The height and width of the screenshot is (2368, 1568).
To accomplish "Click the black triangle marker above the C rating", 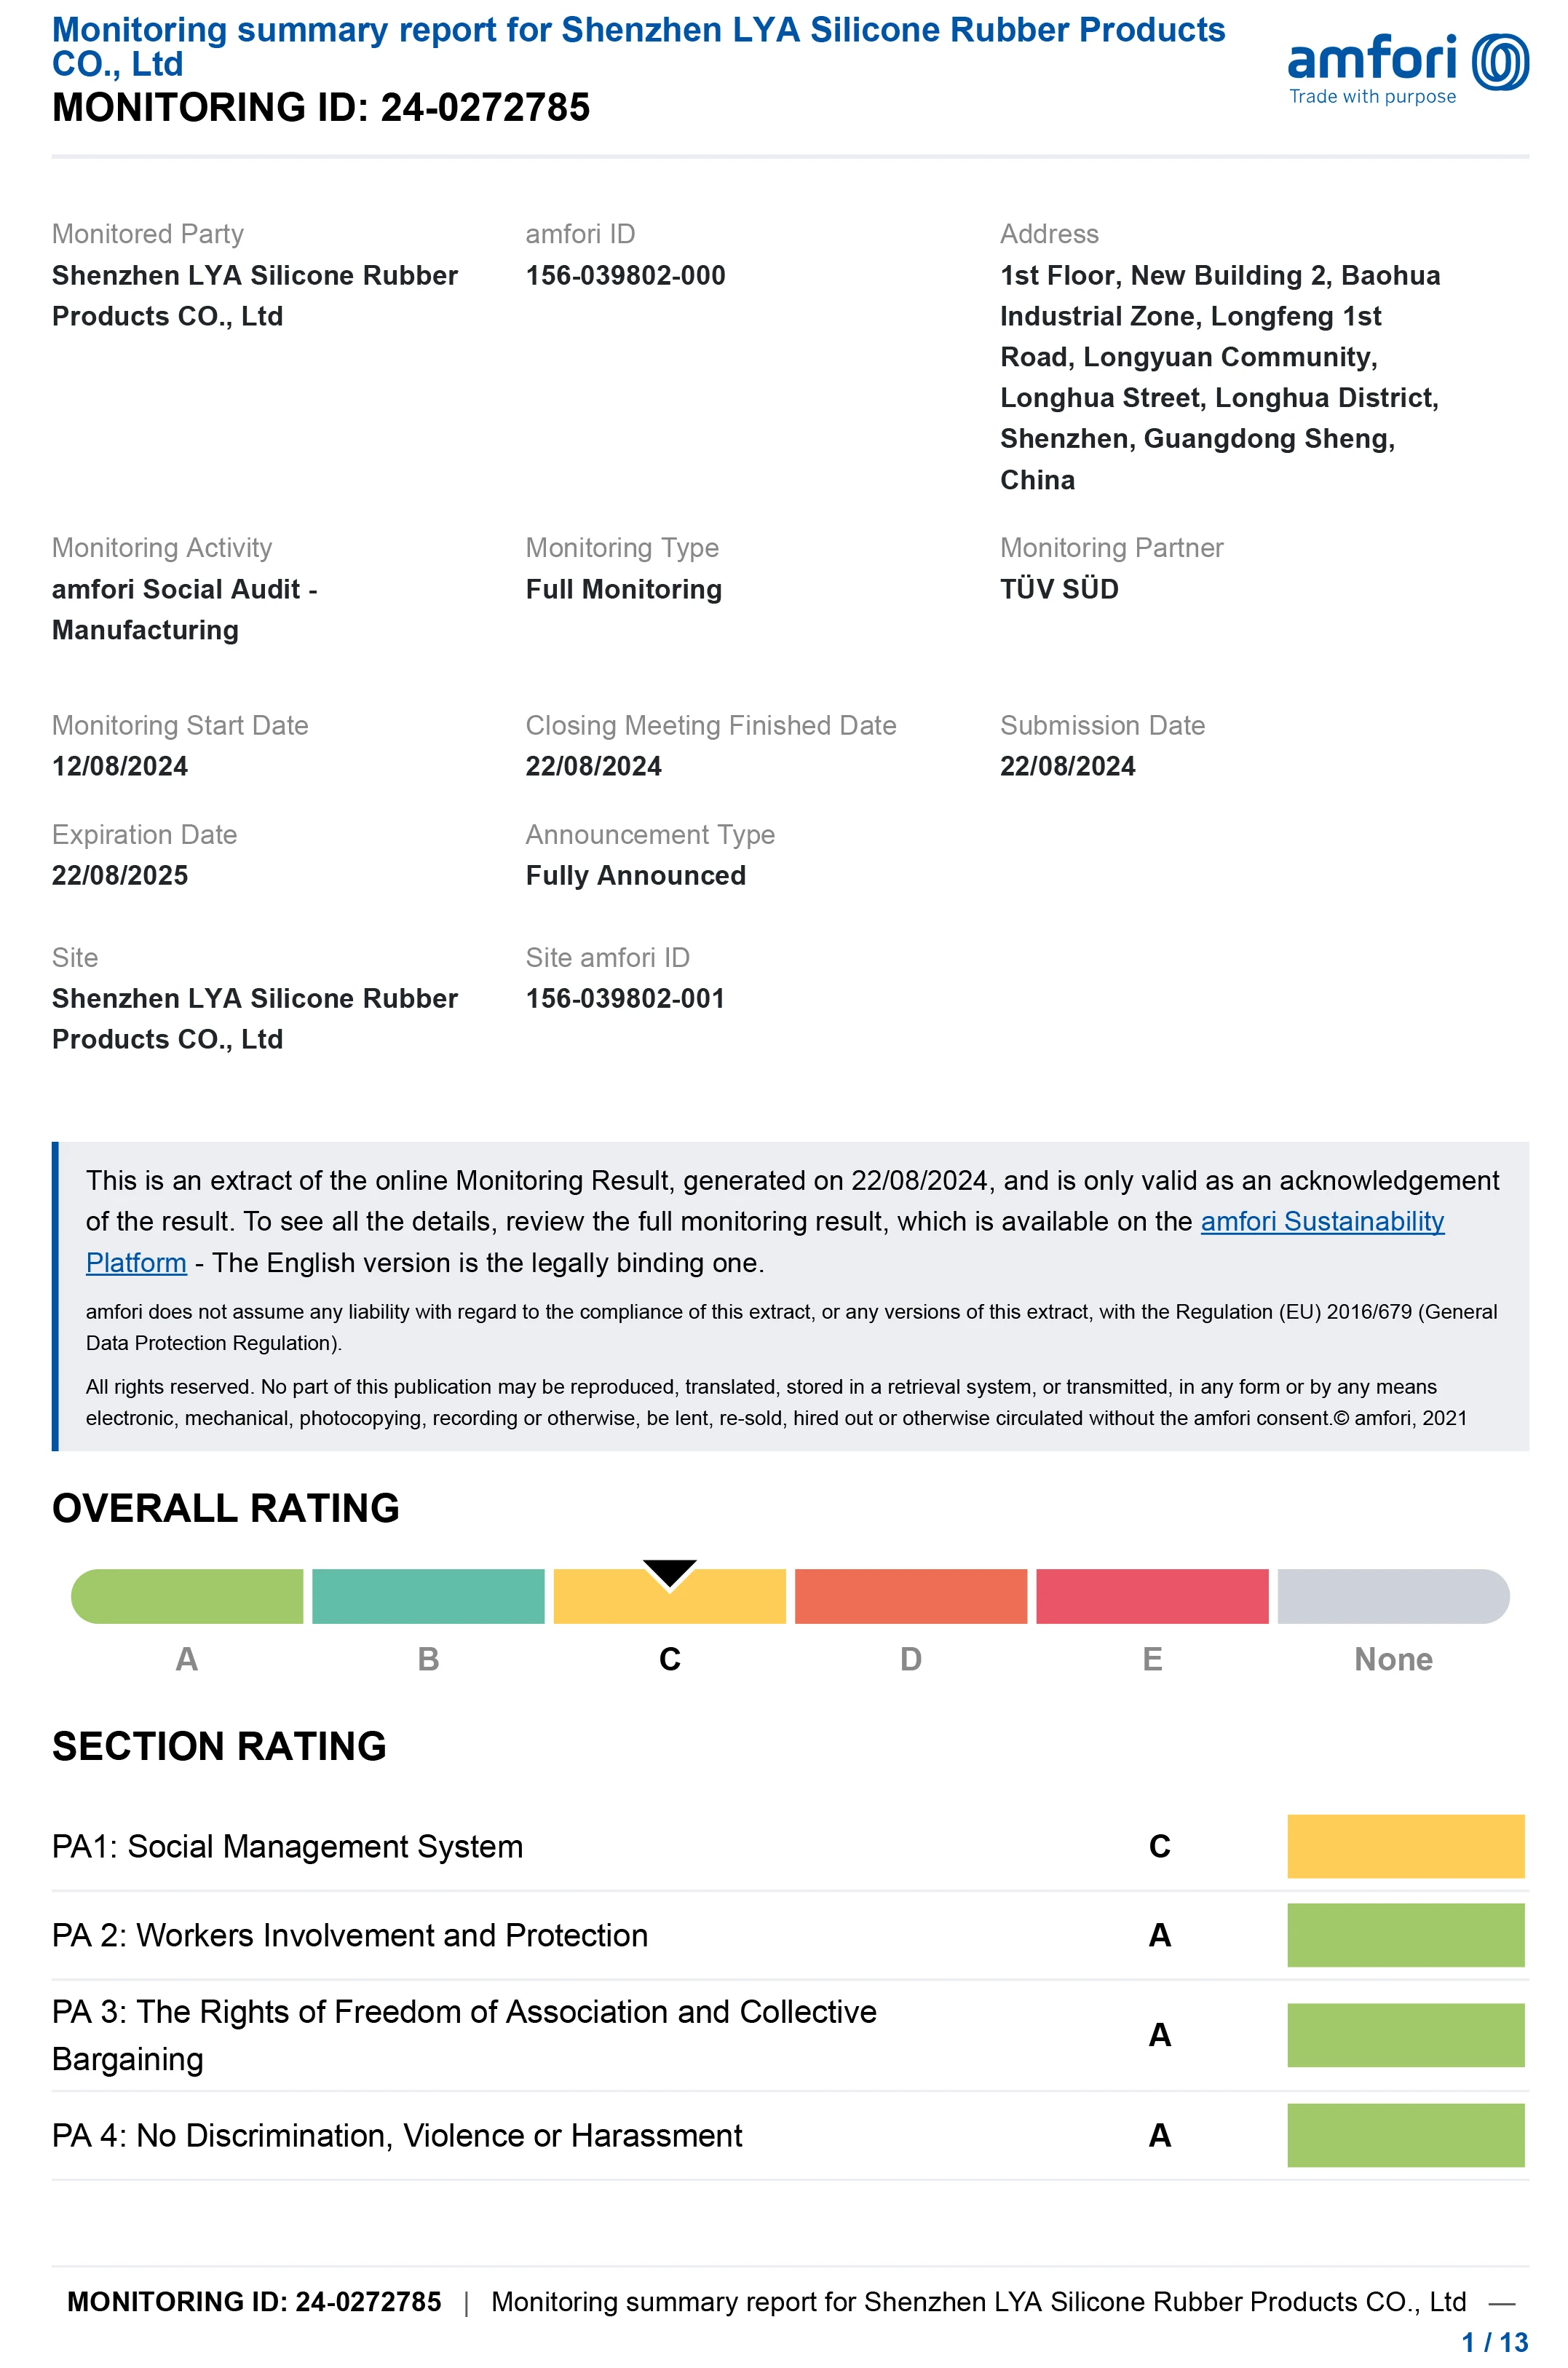I will point(669,1573).
